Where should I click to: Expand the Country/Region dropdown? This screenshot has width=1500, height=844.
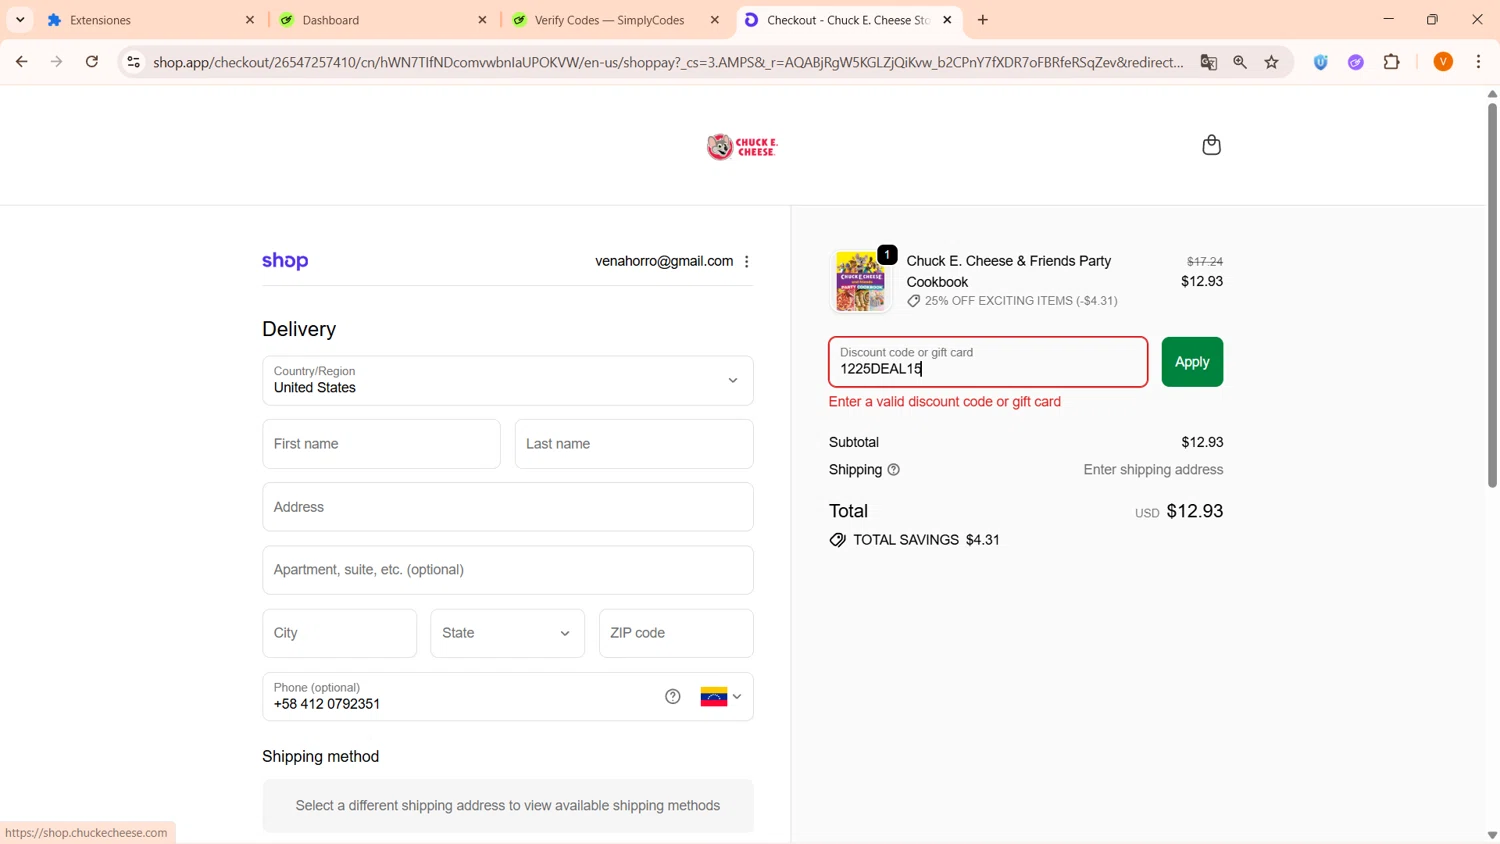click(508, 381)
